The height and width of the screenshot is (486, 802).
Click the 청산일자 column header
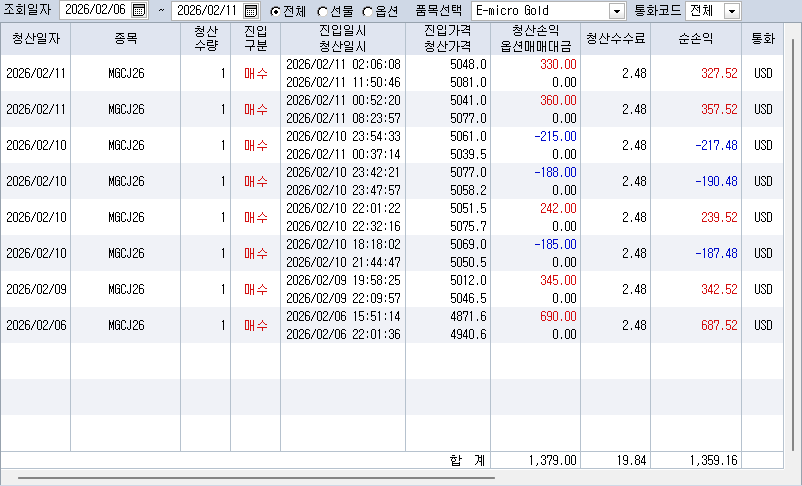[x=36, y=38]
